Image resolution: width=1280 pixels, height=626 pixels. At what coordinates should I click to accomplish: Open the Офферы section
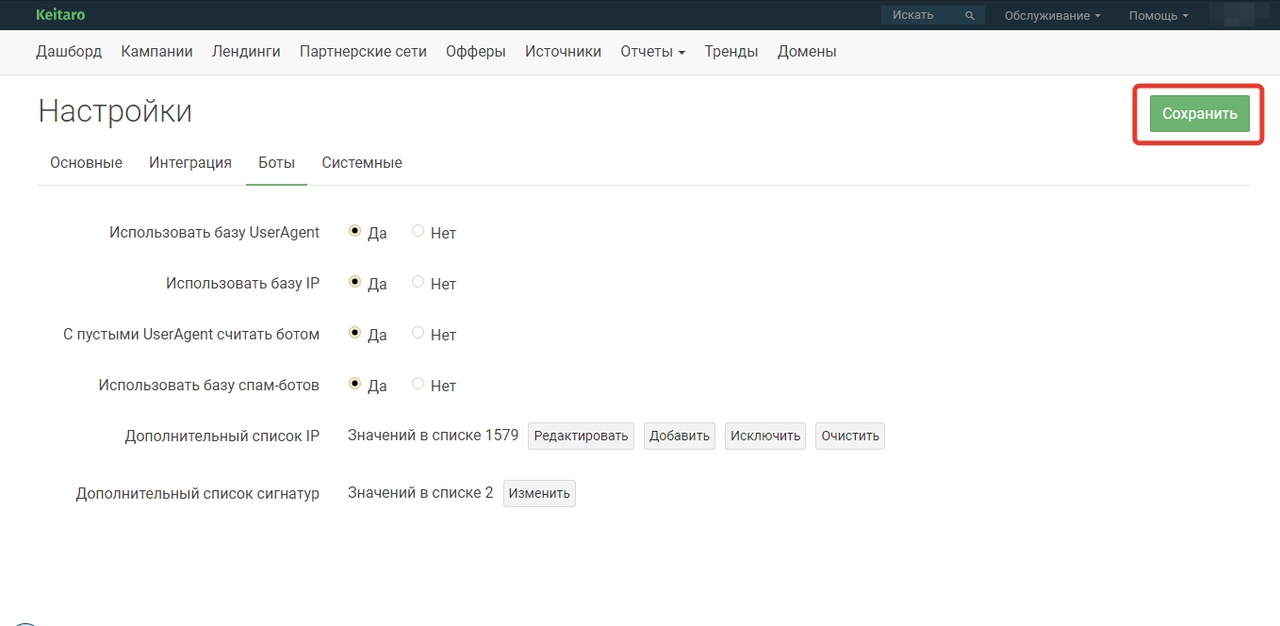coord(476,52)
